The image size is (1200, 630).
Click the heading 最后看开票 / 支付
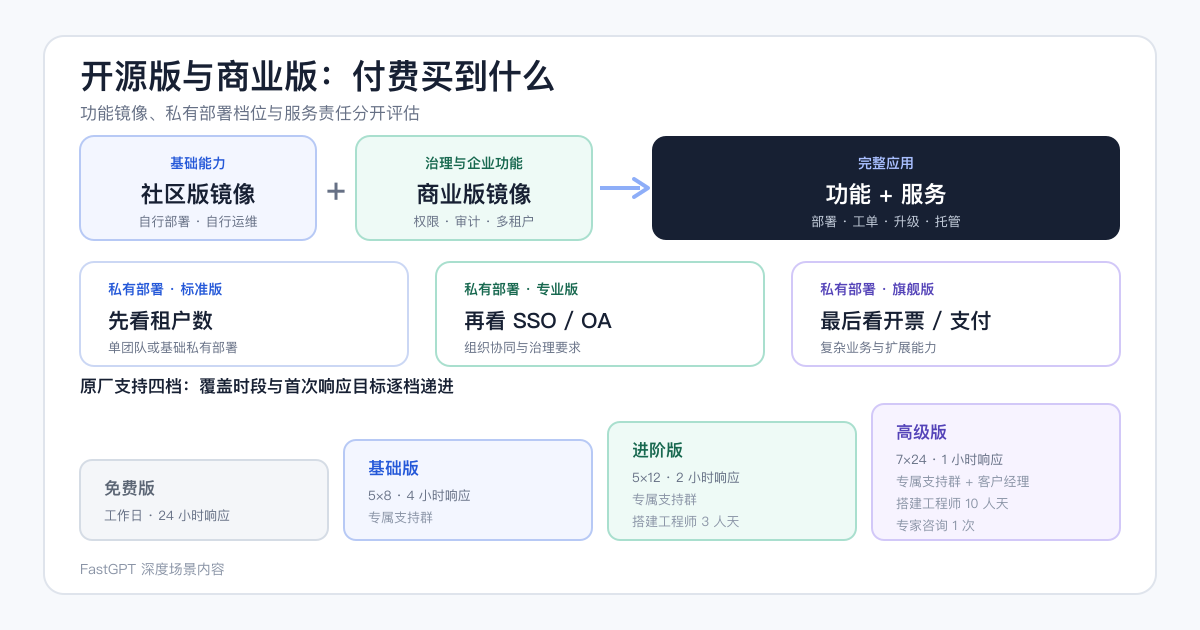[906, 321]
